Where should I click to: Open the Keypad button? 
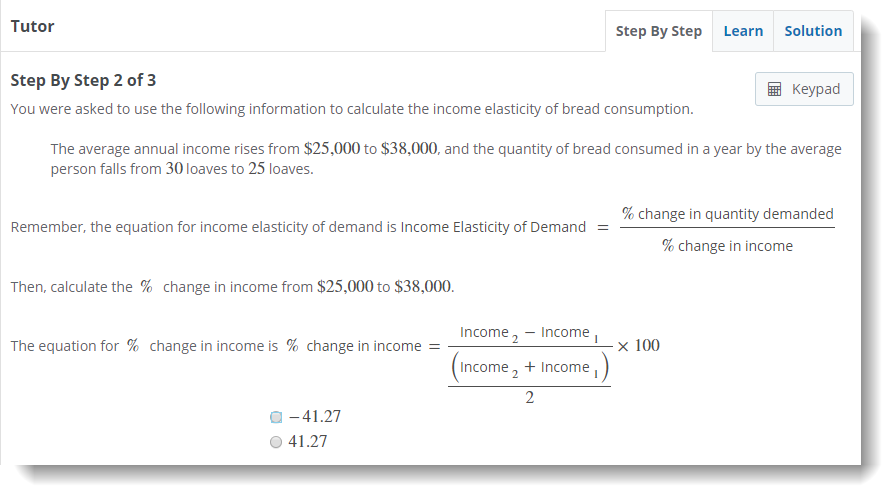[x=804, y=89]
